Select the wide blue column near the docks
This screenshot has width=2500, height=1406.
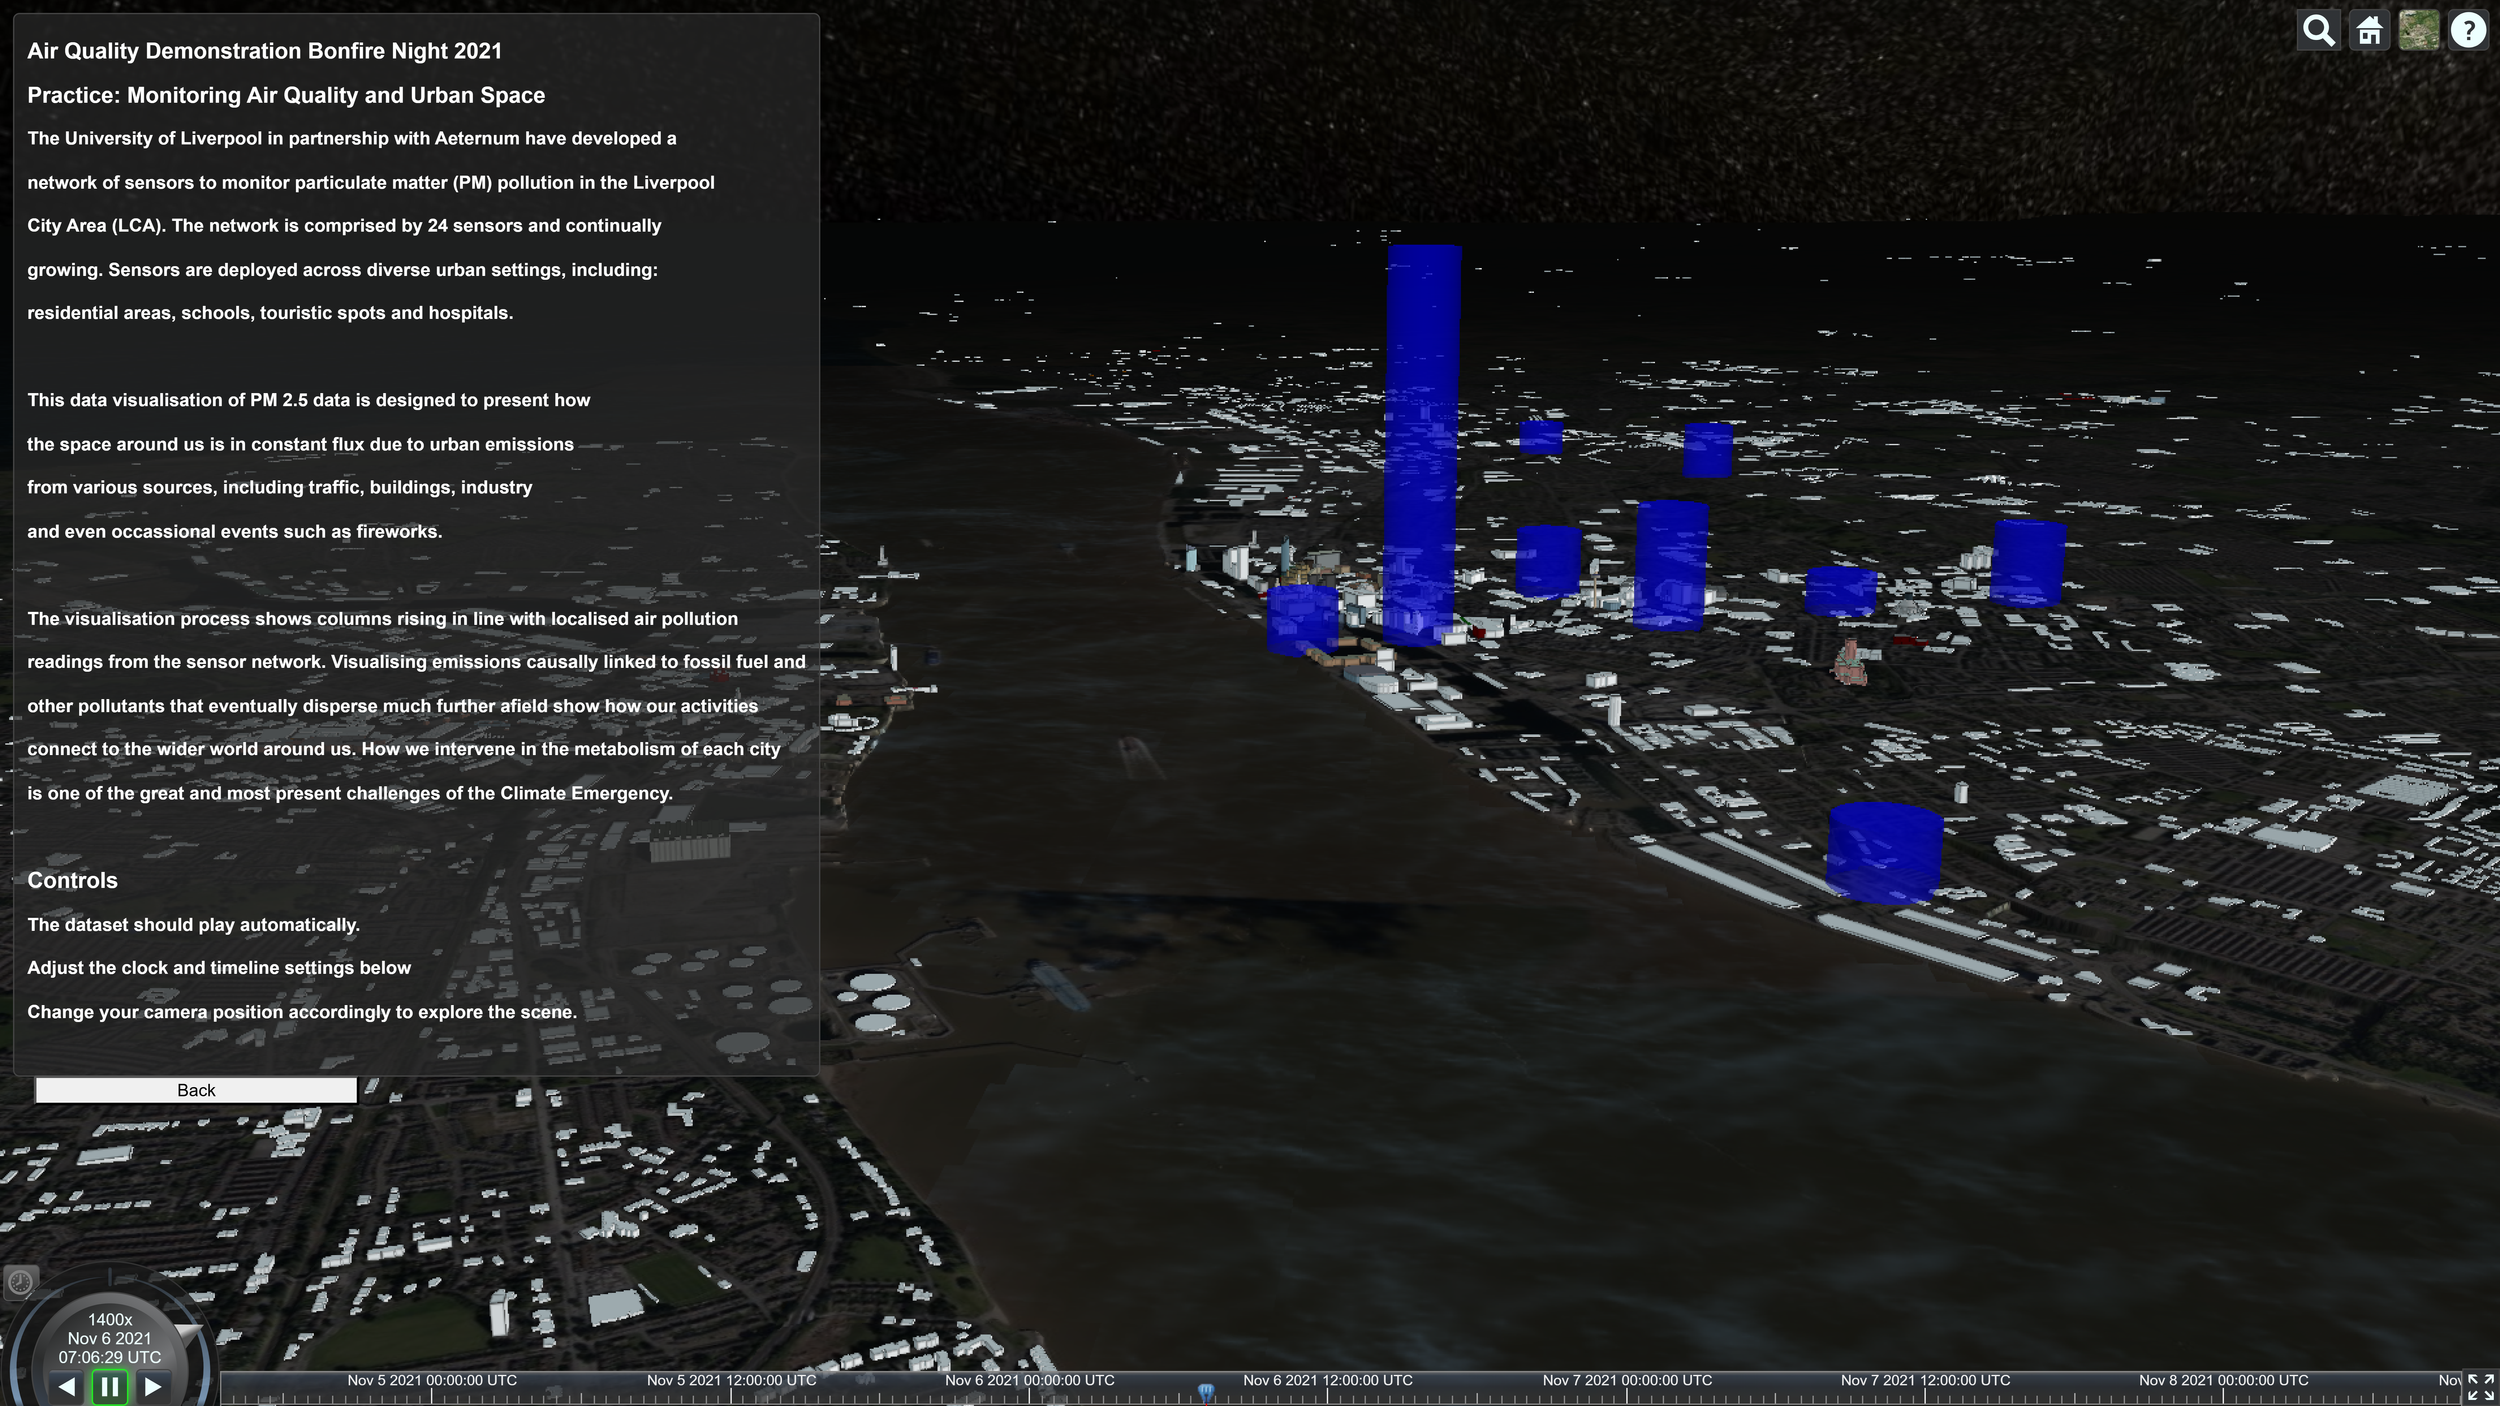[1885, 852]
